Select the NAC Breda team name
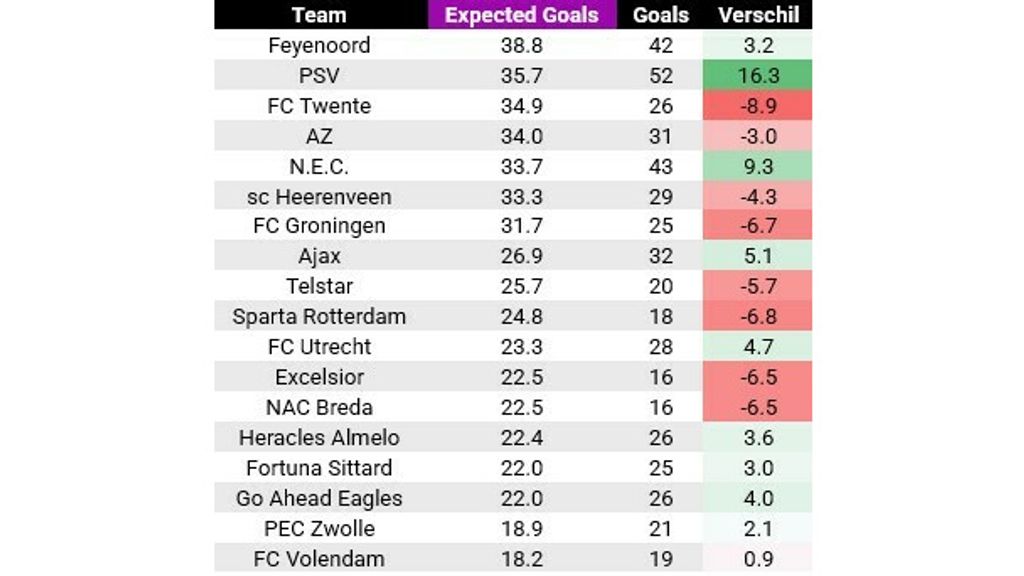This screenshot has height=576, width=1024. tap(319, 407)
